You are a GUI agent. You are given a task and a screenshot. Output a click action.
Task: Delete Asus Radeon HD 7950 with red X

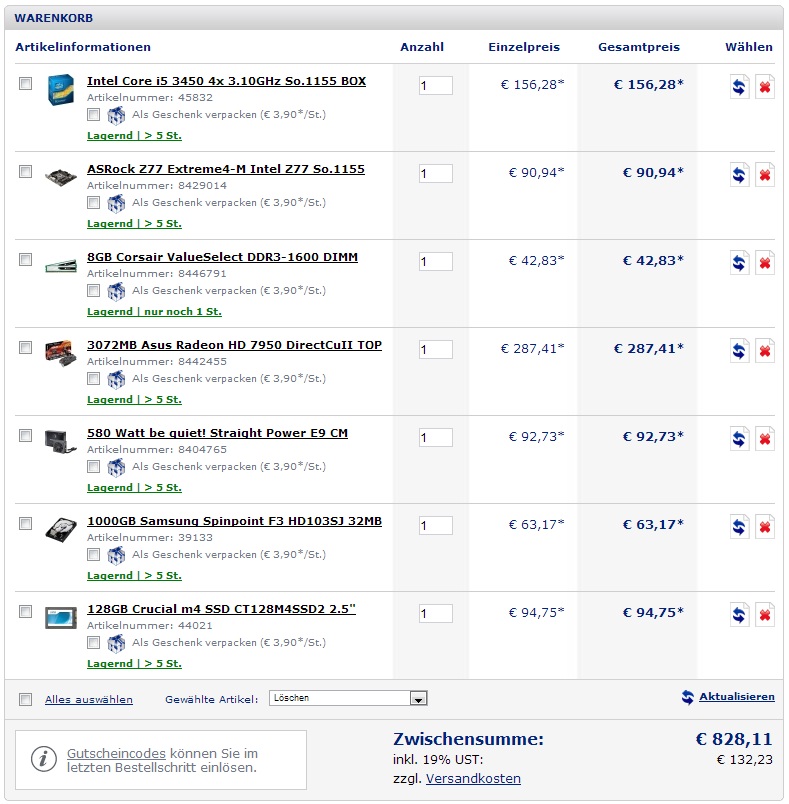pos(764,351)
